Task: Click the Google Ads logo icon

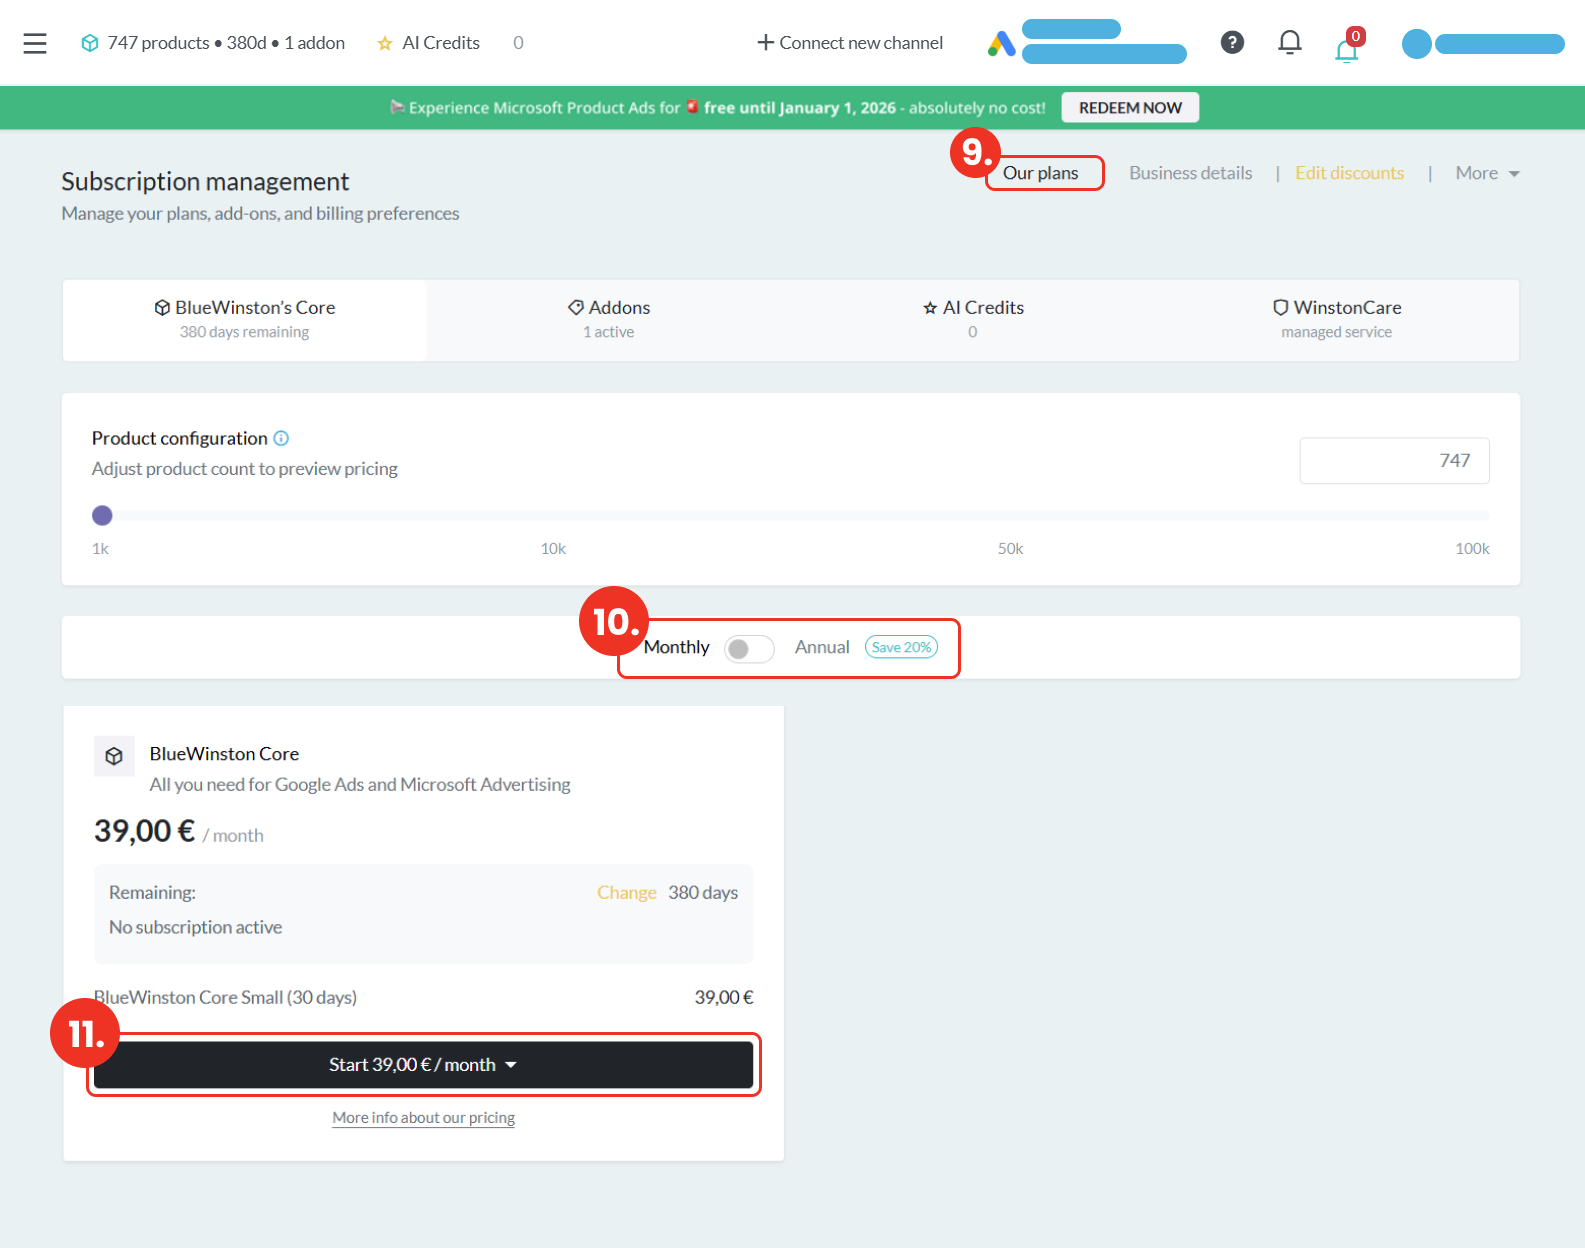Action: pos(1001,44)
